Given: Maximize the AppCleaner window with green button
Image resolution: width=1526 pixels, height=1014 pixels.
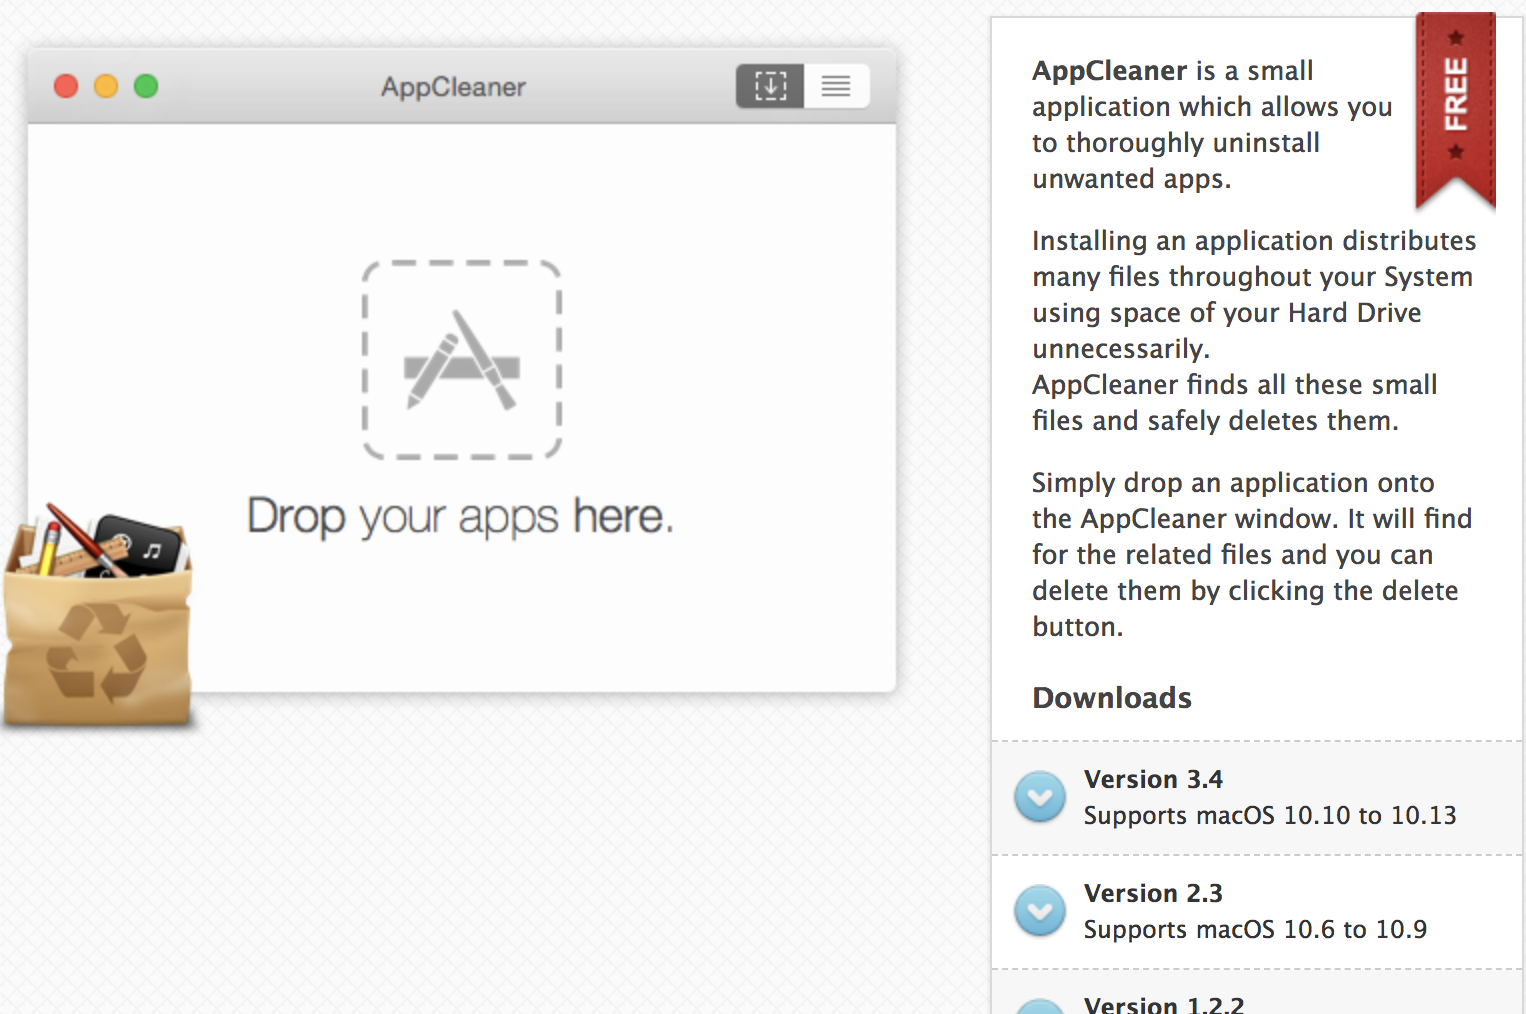Looking at the screenshot, I should click(x=146, y=86).
